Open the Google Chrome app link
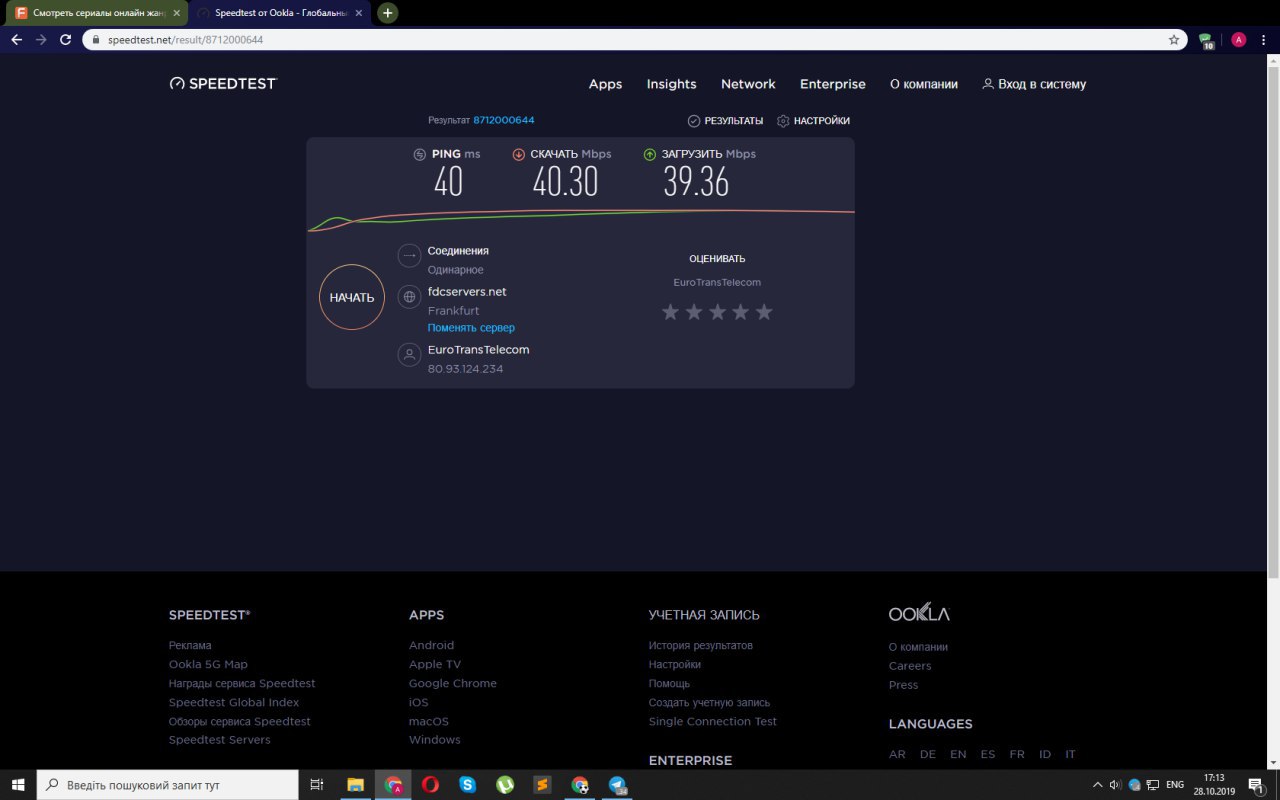This screenshot has width=1280, height=800. 453,684
